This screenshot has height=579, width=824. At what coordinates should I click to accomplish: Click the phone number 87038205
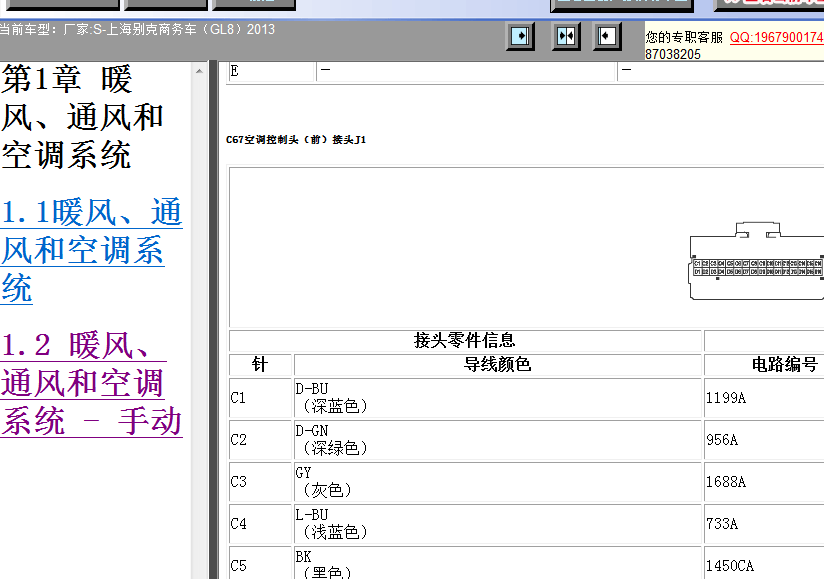(x=673, y=54)
